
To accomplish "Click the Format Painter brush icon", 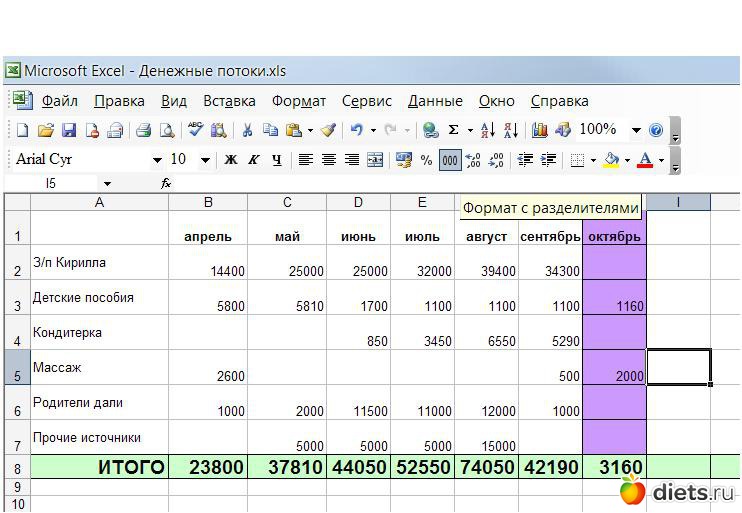I will pyautogui.click(x=328, y=130).
